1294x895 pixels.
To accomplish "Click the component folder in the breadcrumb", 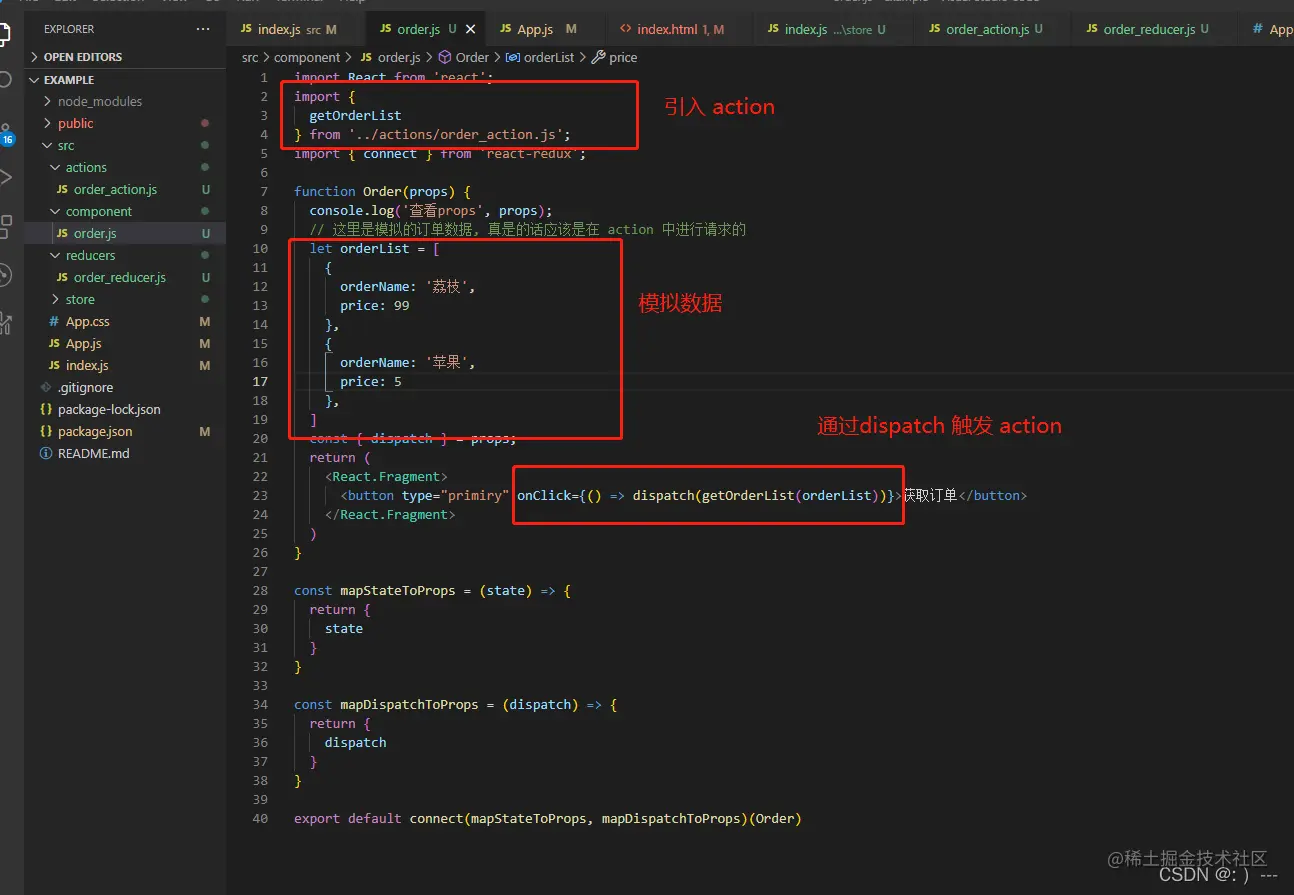I will 307,57.
